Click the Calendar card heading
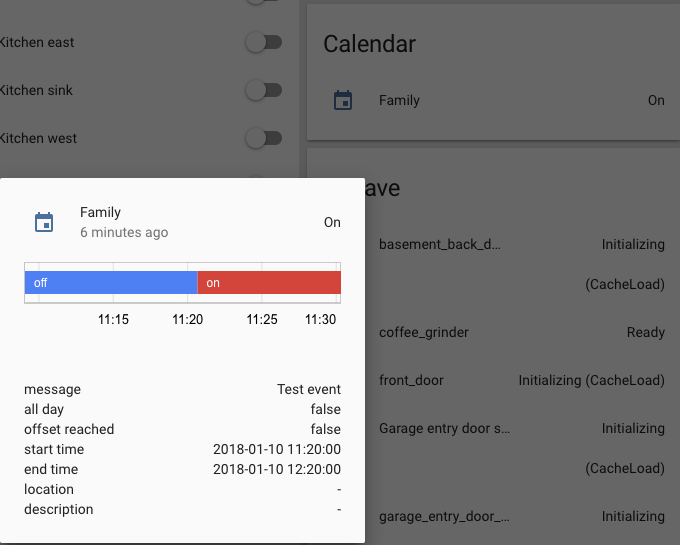 [x=369, y=44]
